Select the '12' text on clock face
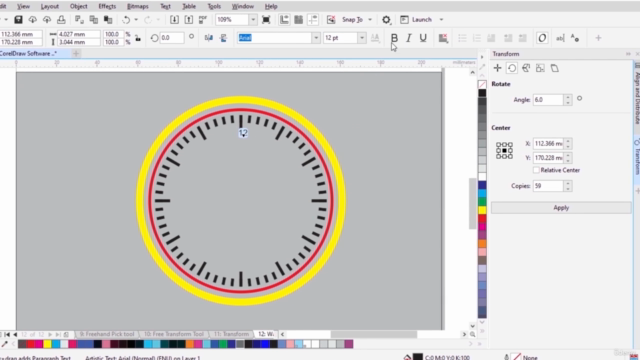The width and height of the screenshot is (640, 360). click(x=243, y=133)
